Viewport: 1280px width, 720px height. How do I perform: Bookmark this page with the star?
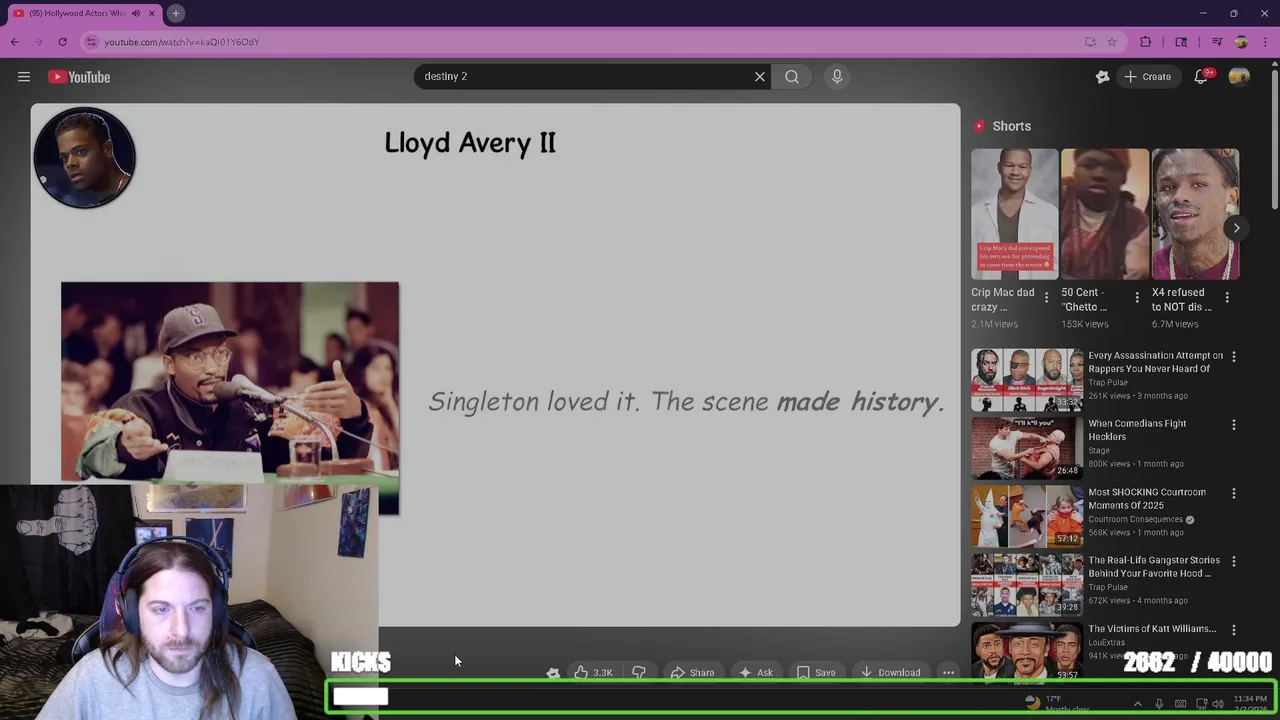pos(1112,42)
